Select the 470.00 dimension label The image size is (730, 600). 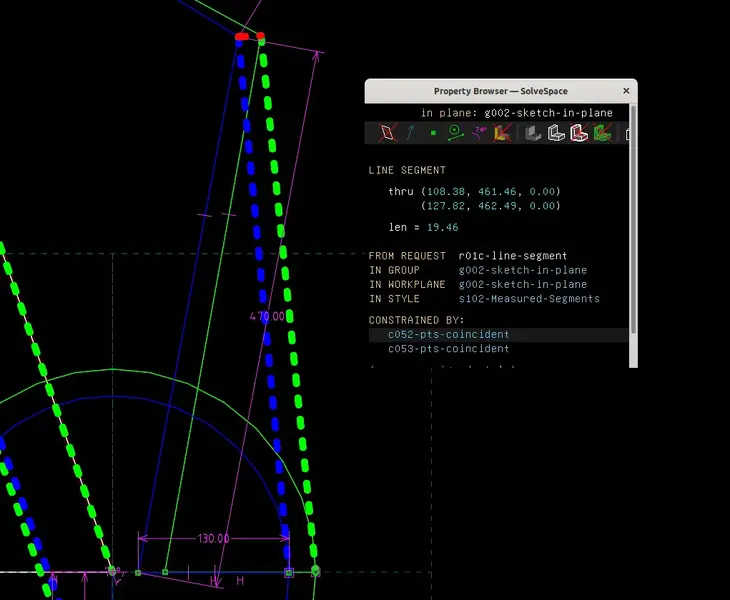[267, 317]
